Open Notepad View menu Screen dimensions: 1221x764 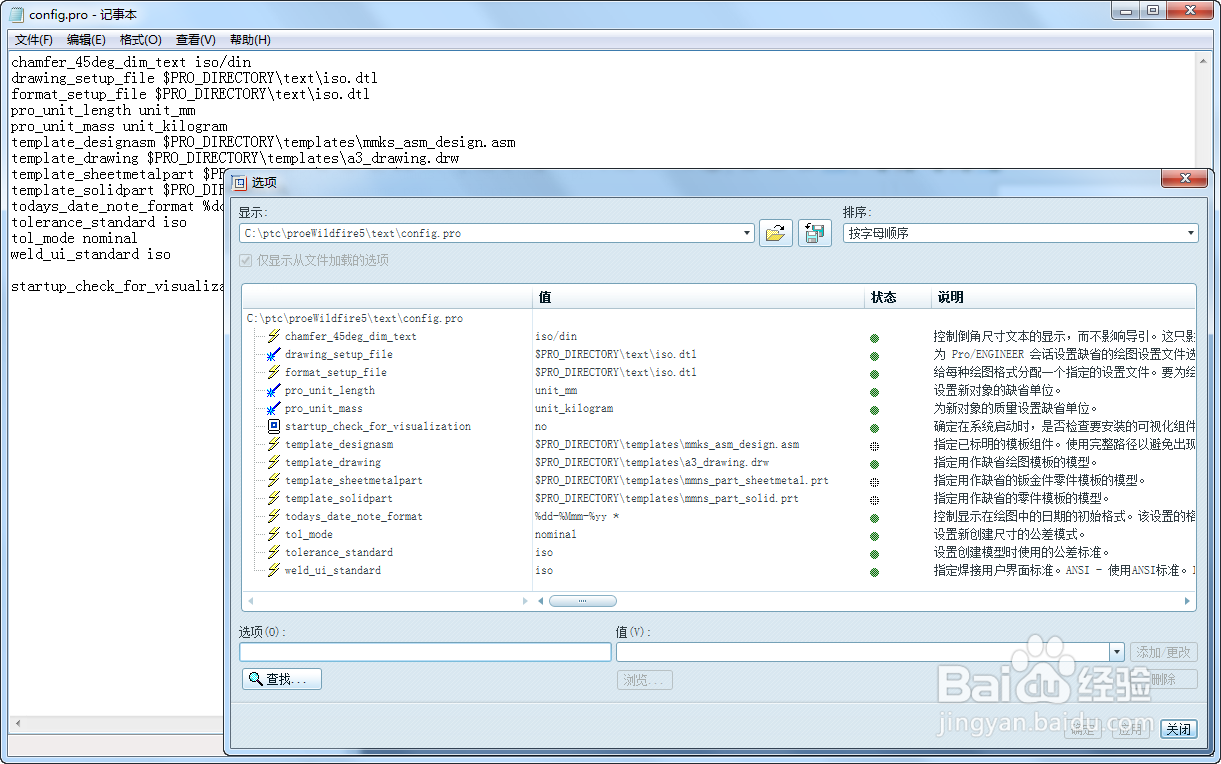pos(195,40)
